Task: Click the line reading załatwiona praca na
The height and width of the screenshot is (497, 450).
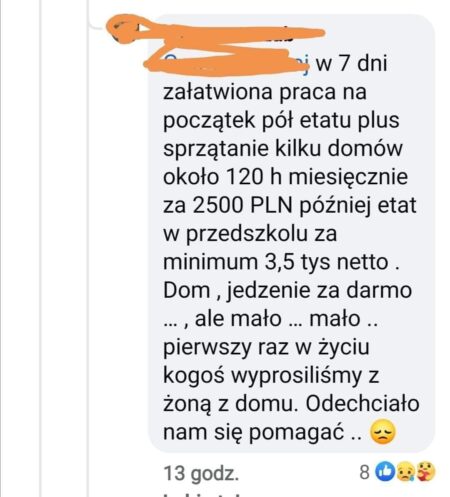Action: click(265, 91)
